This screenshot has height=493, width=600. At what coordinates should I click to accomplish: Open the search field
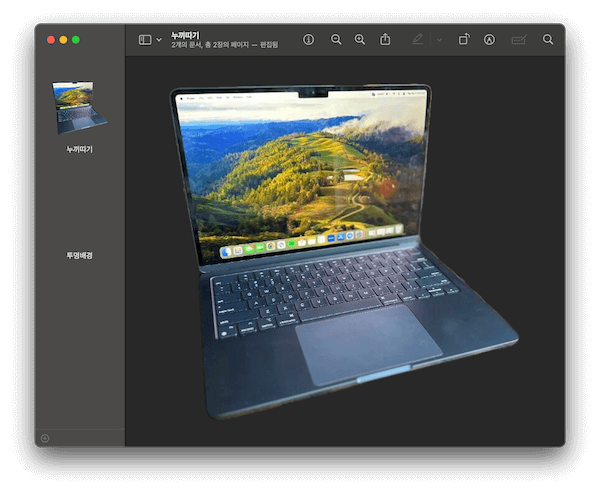[x=548, y=39]
